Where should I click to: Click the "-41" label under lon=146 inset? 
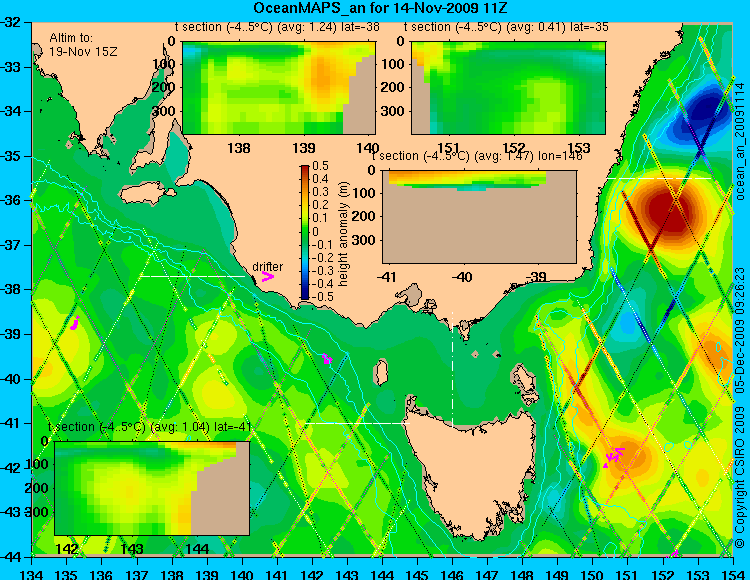(386, 277)
